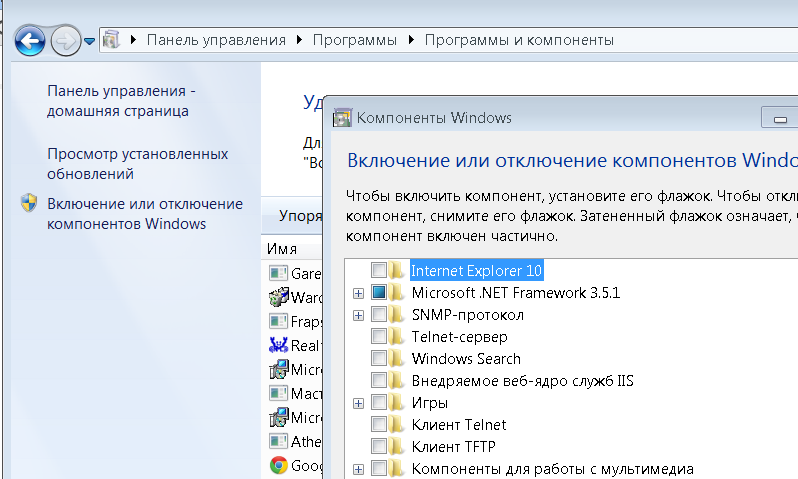Select Windows Search in the components list
The width and height of the screenshot is (798, 479).
pyautogui.click(x=466, y=359)
